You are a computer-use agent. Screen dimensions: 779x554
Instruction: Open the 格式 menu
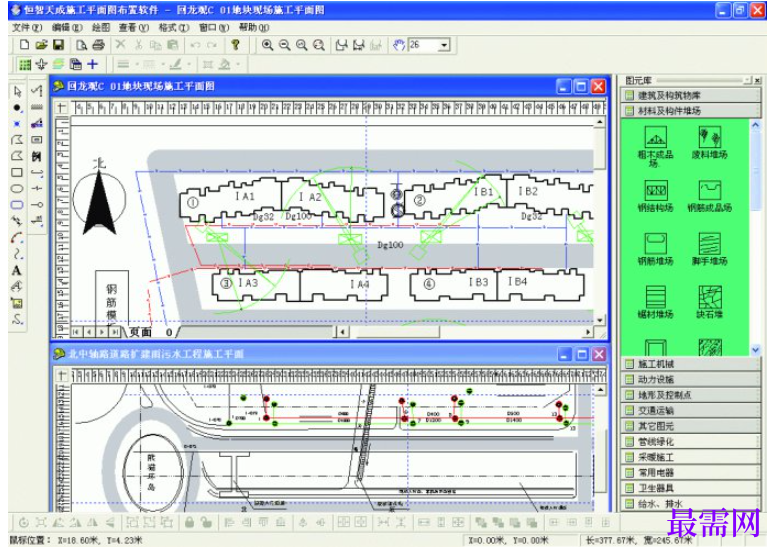173,28
